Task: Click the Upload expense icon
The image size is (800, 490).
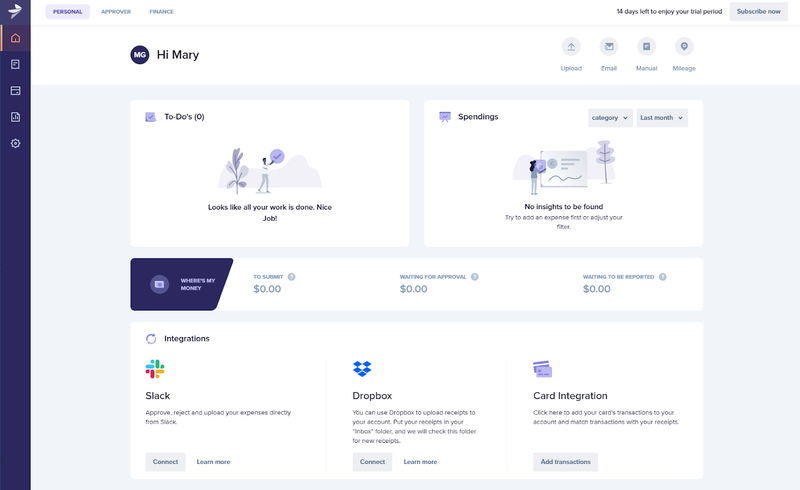Action: (x=571, y=46)
